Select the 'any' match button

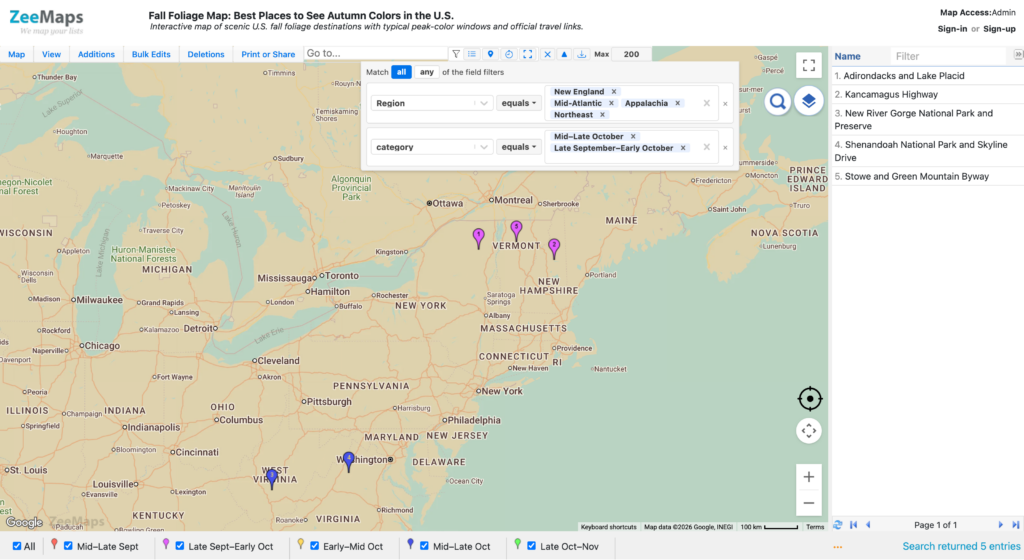tap(426, 72)
